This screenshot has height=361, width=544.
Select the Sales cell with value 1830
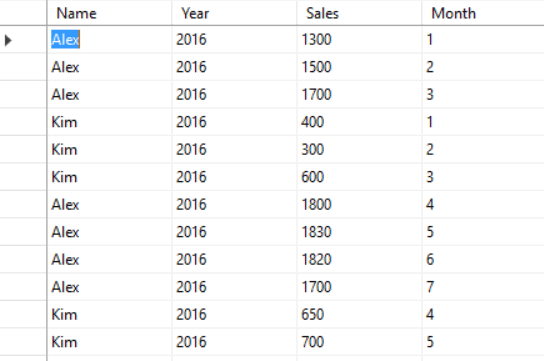pyautogui.click(x=359, y=232)
